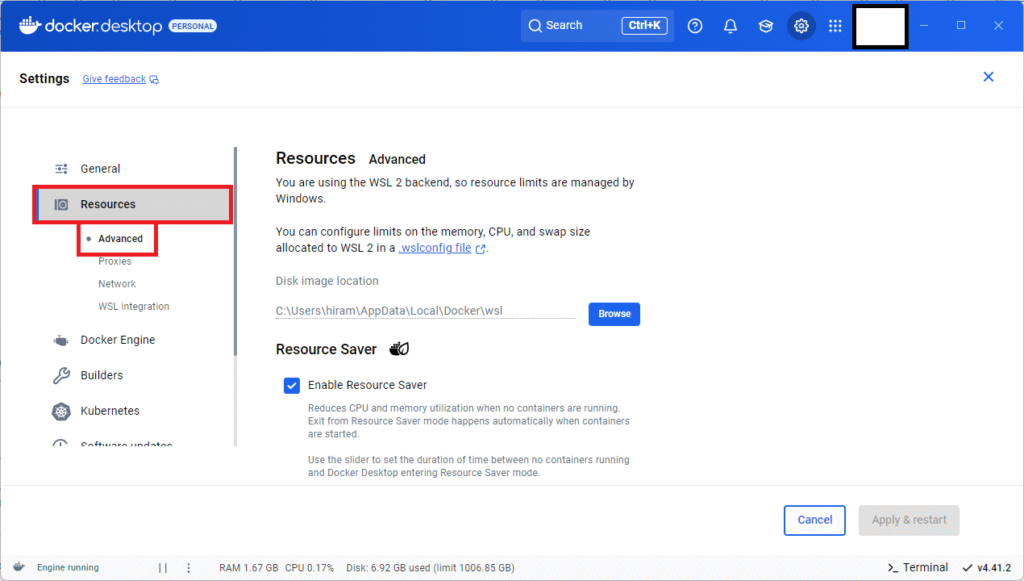Screen dimensions: 1024x581
Task: Click the CPU 0.17% status entry
Action: [309, 568]
